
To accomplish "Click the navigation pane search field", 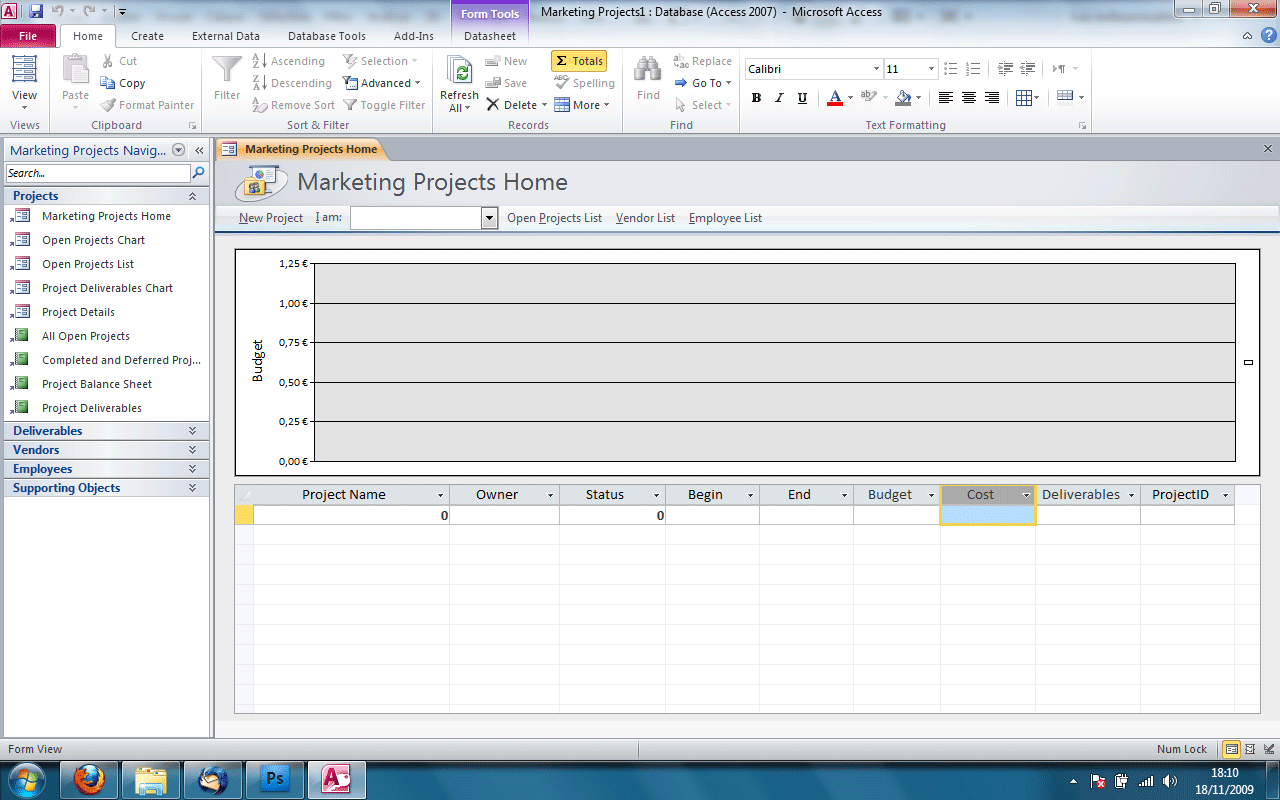I will click(97, 173).
